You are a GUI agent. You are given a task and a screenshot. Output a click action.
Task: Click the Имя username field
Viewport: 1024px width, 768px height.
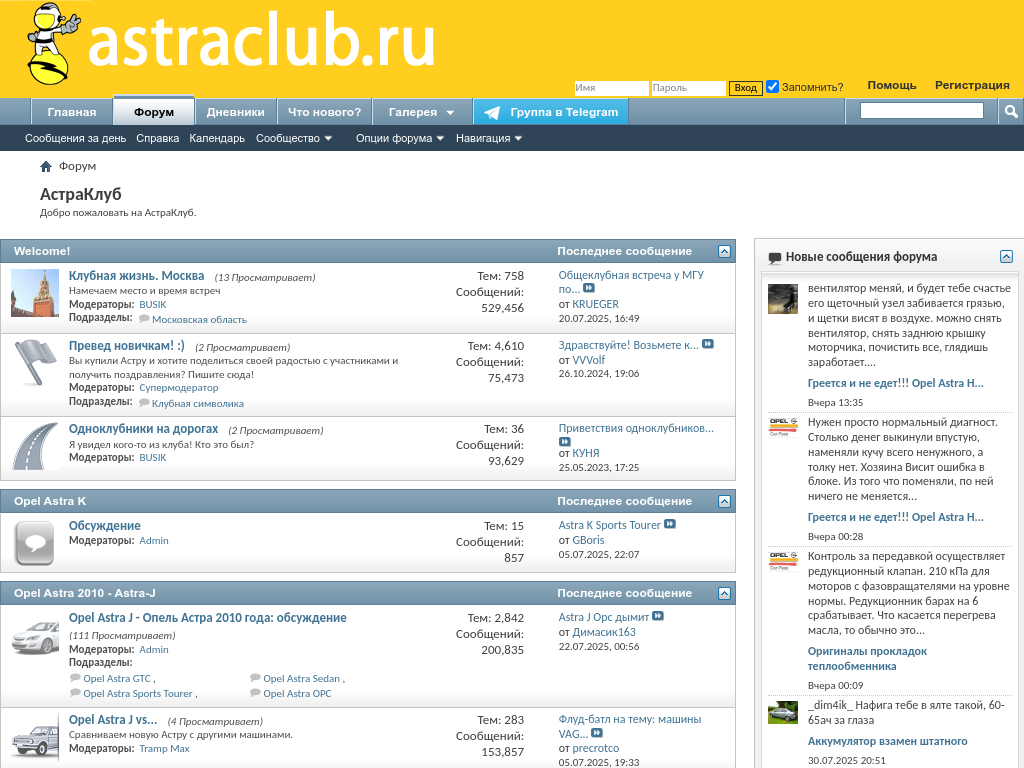(x=611, y=88)
